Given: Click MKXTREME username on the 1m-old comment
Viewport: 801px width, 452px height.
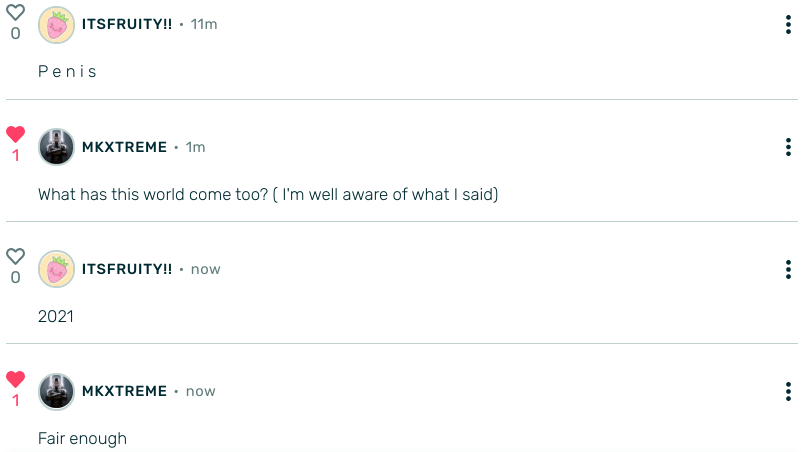Looking at the screenshot, I should coord(124,147).
